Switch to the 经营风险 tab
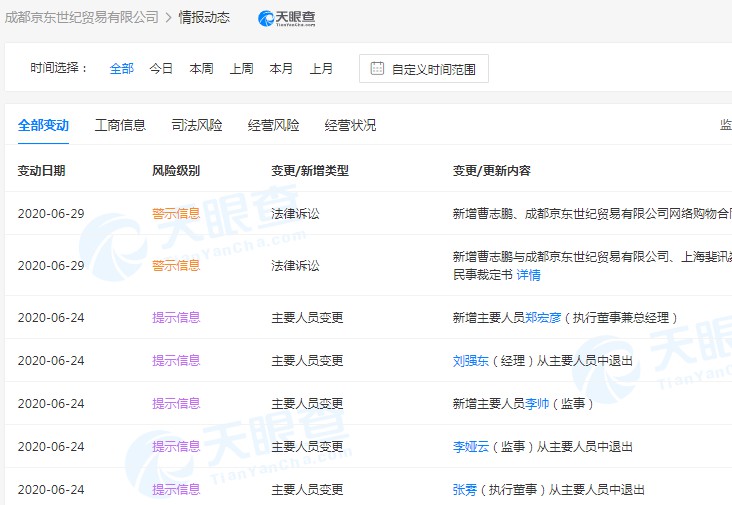The width and height of the screenshot is (732, 505). coord(273,125)
